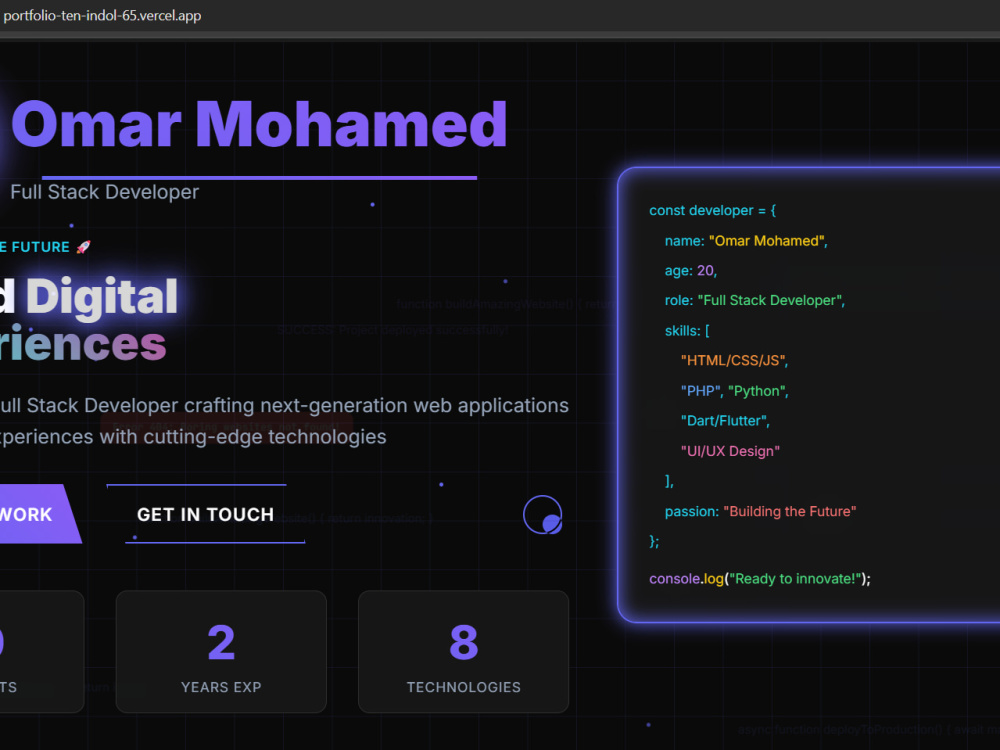Screen dimensions: 1000x750
Task: Click the crafting next-generation web applications text
Action: point(376,406)
